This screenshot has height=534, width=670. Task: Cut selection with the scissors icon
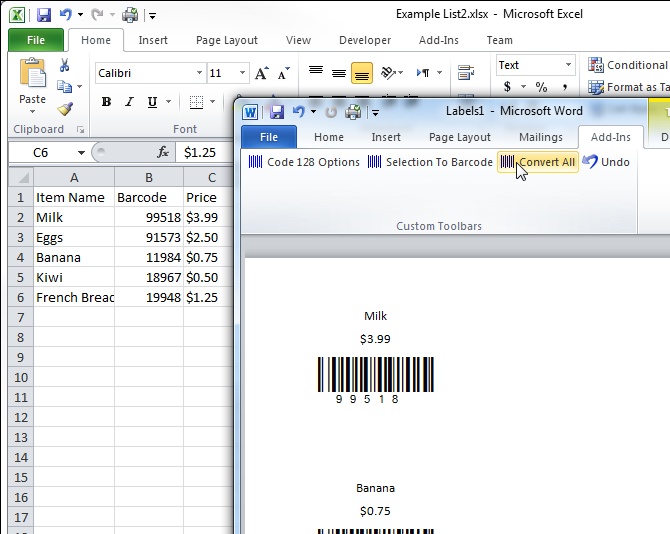point(65,65)
